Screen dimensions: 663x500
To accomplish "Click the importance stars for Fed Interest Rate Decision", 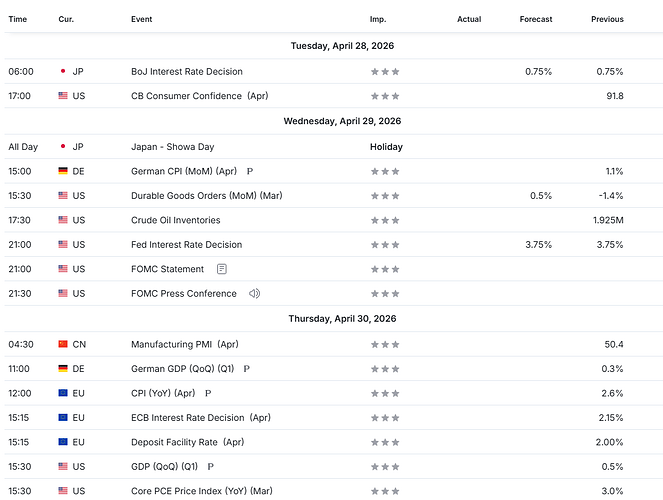I will 385,245.
